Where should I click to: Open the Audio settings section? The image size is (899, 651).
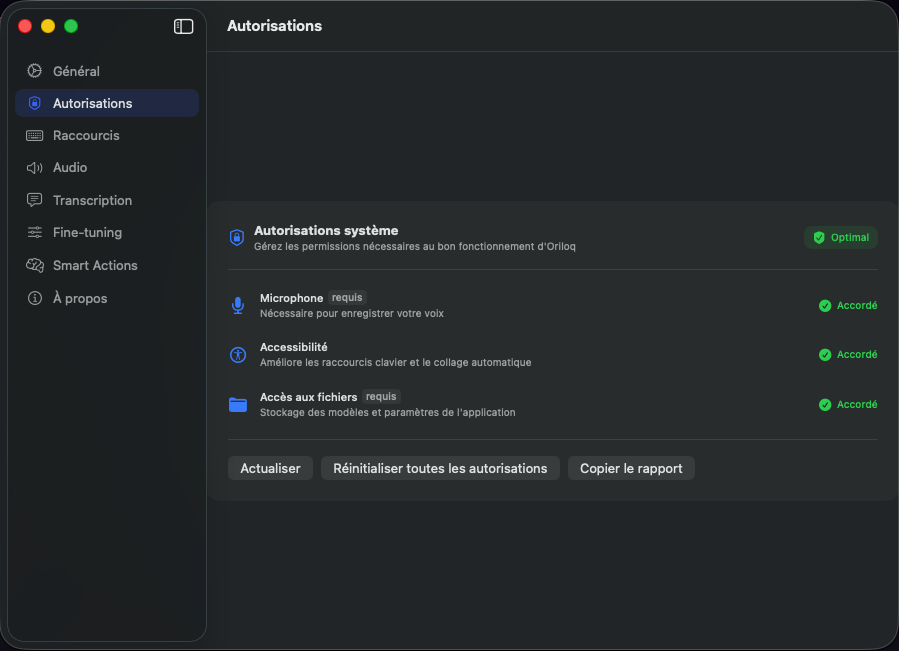[x=107, y=167]
